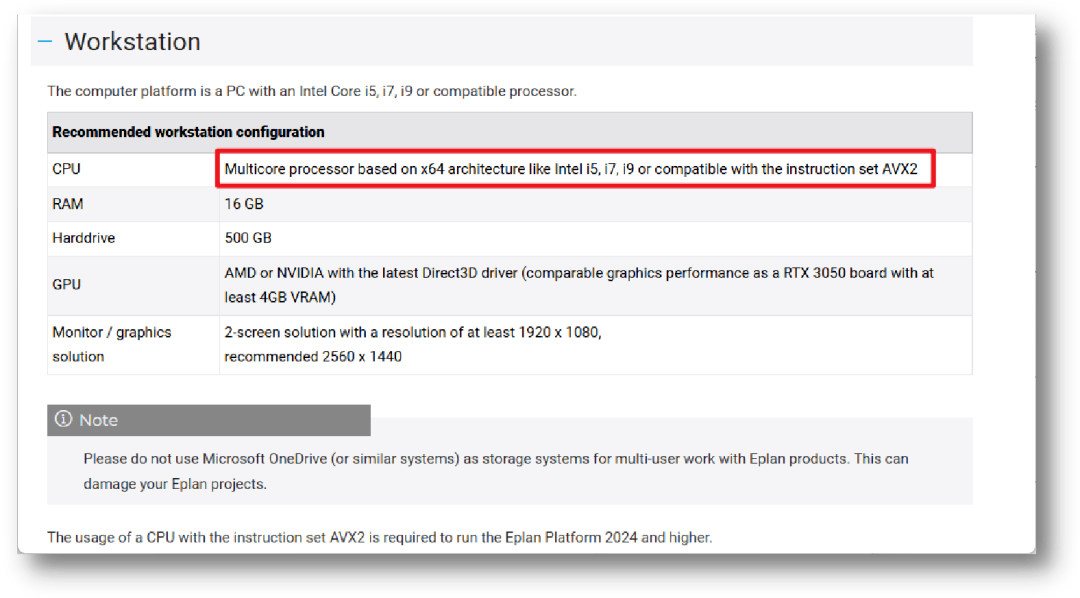Click the Workstation section heading
This screenshot has width=1080, height=598.
tap(132, 42)
